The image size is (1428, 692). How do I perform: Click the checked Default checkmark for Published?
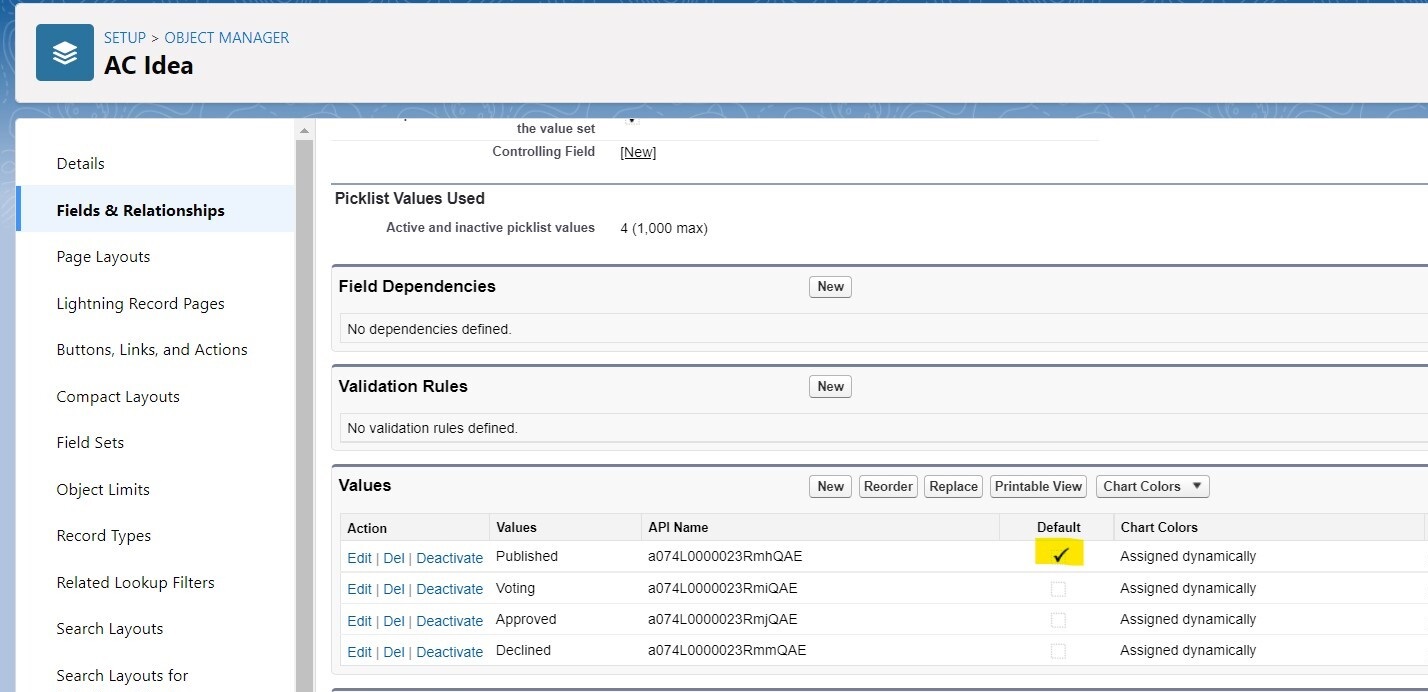pyautogui.click(x=1060, y=555)
